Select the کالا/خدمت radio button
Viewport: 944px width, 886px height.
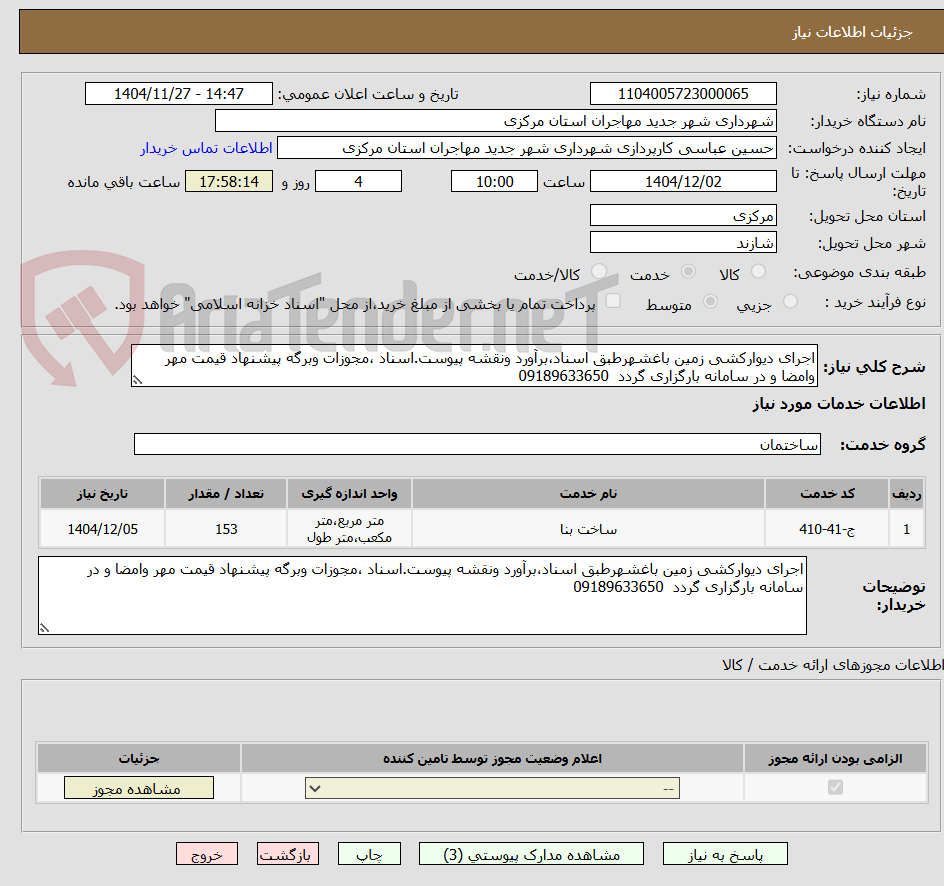pos(599,272)
